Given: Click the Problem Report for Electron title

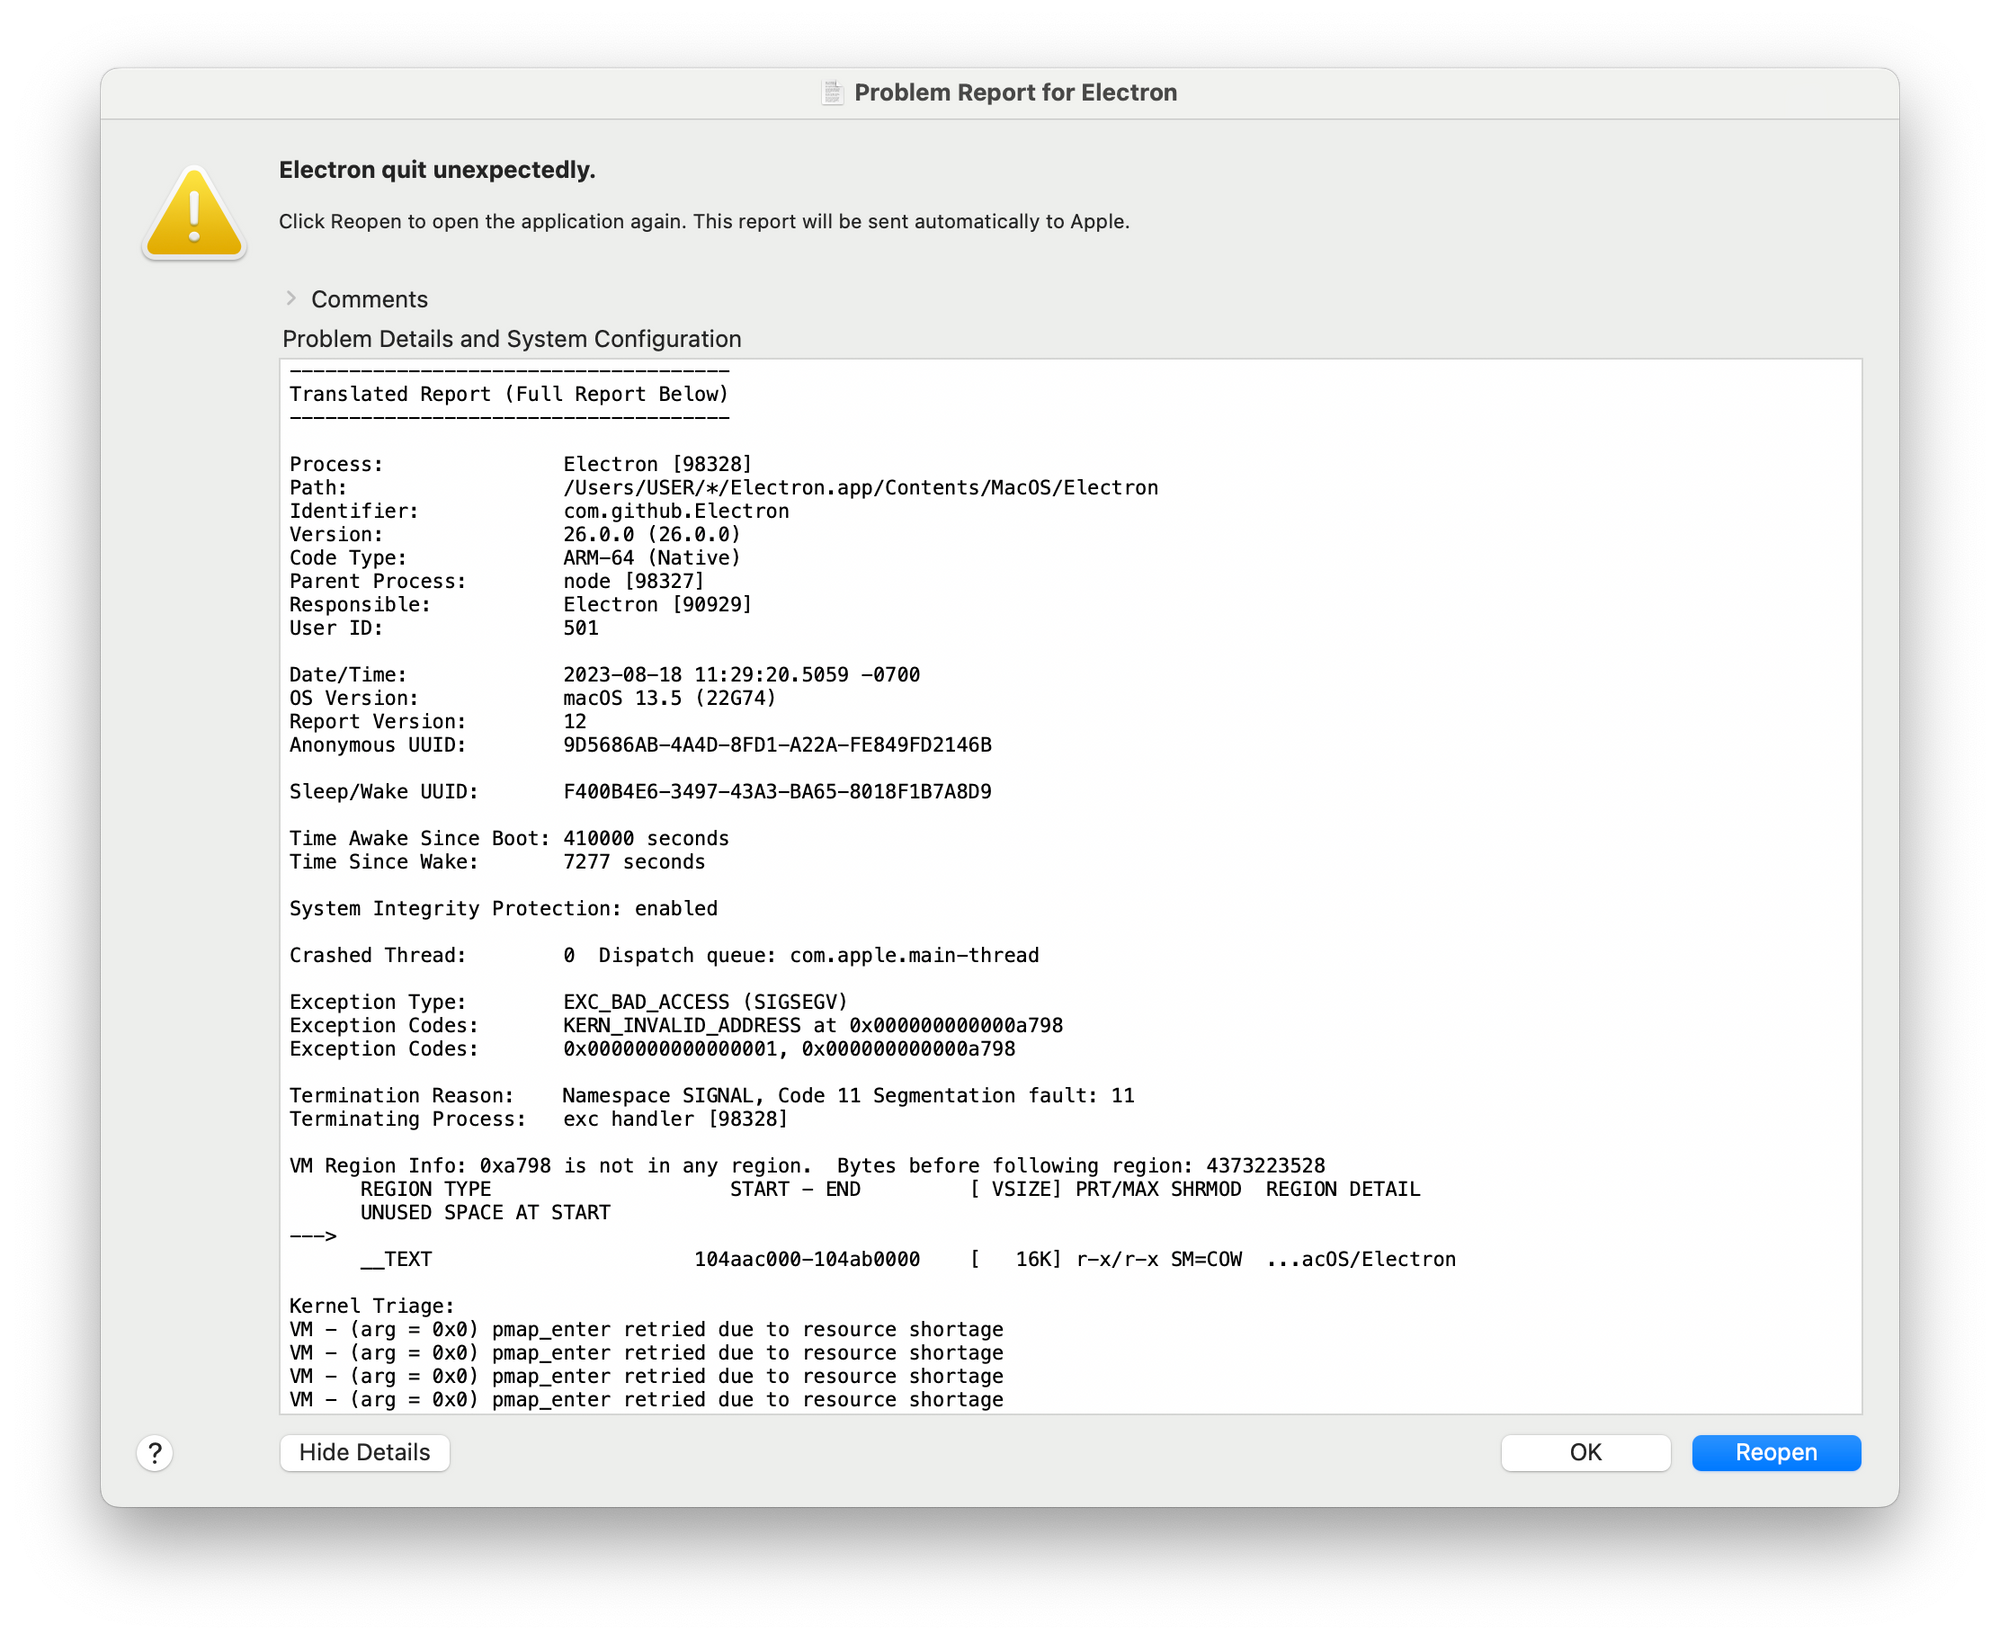Looking at the screenshot, I should (1016, 92).
